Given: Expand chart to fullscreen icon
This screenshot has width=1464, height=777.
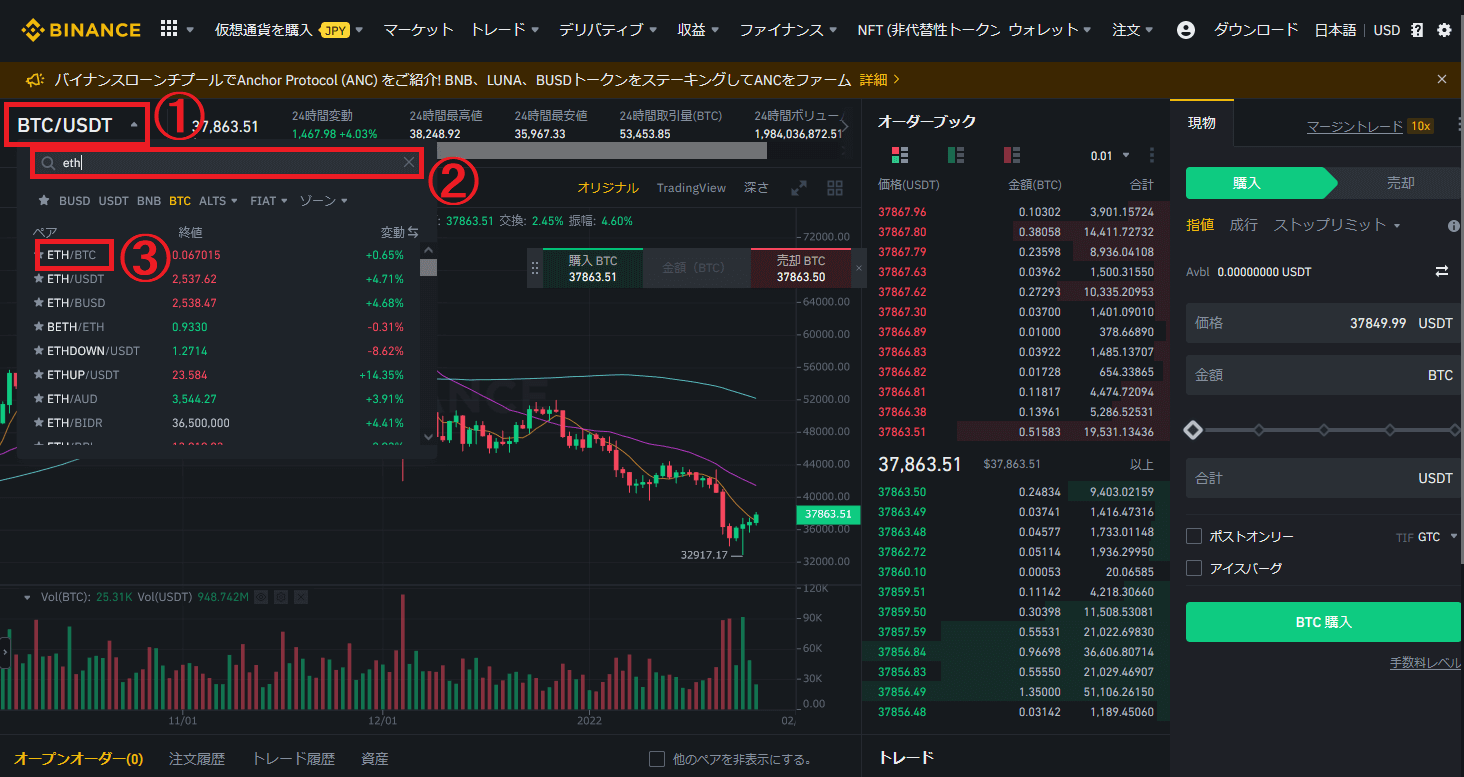Looking at the screenshot, I should (x=799, y=188).
